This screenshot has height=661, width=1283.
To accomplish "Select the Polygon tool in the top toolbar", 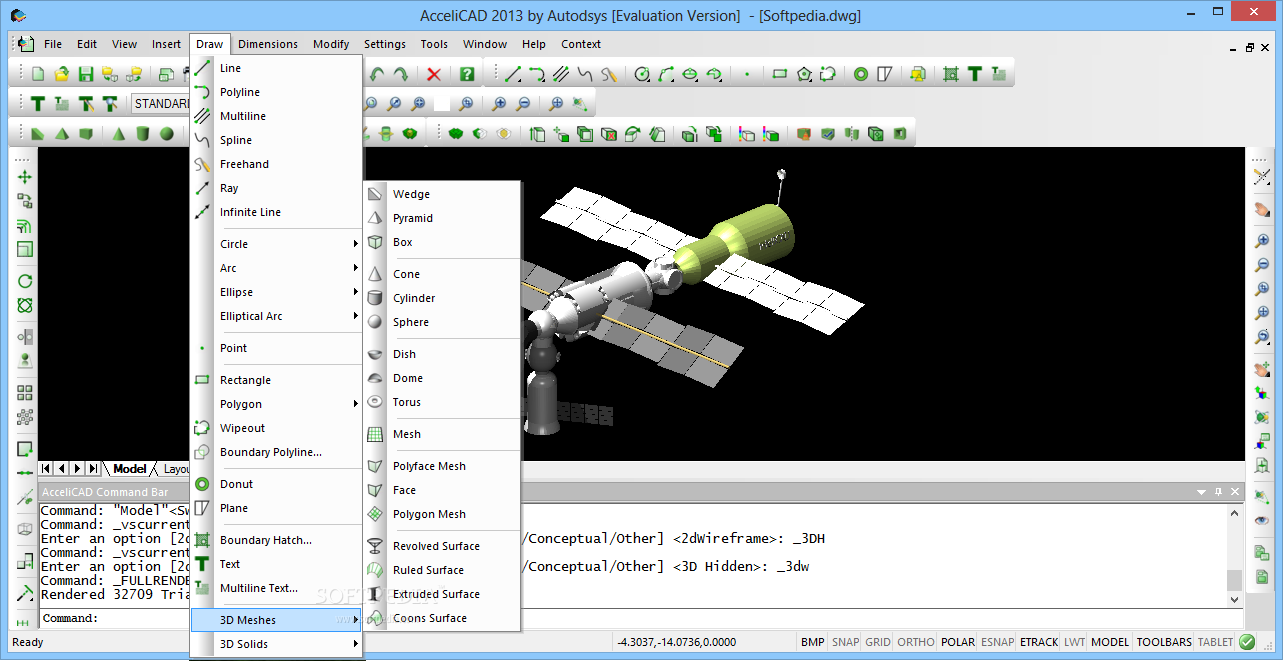I will pos(804,74).
